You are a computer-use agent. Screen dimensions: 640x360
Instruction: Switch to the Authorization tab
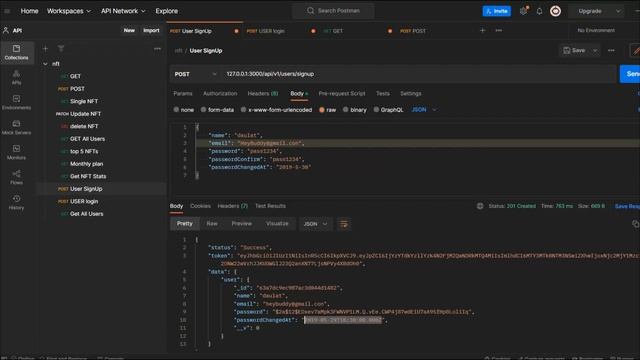click(x=220, y=93)
